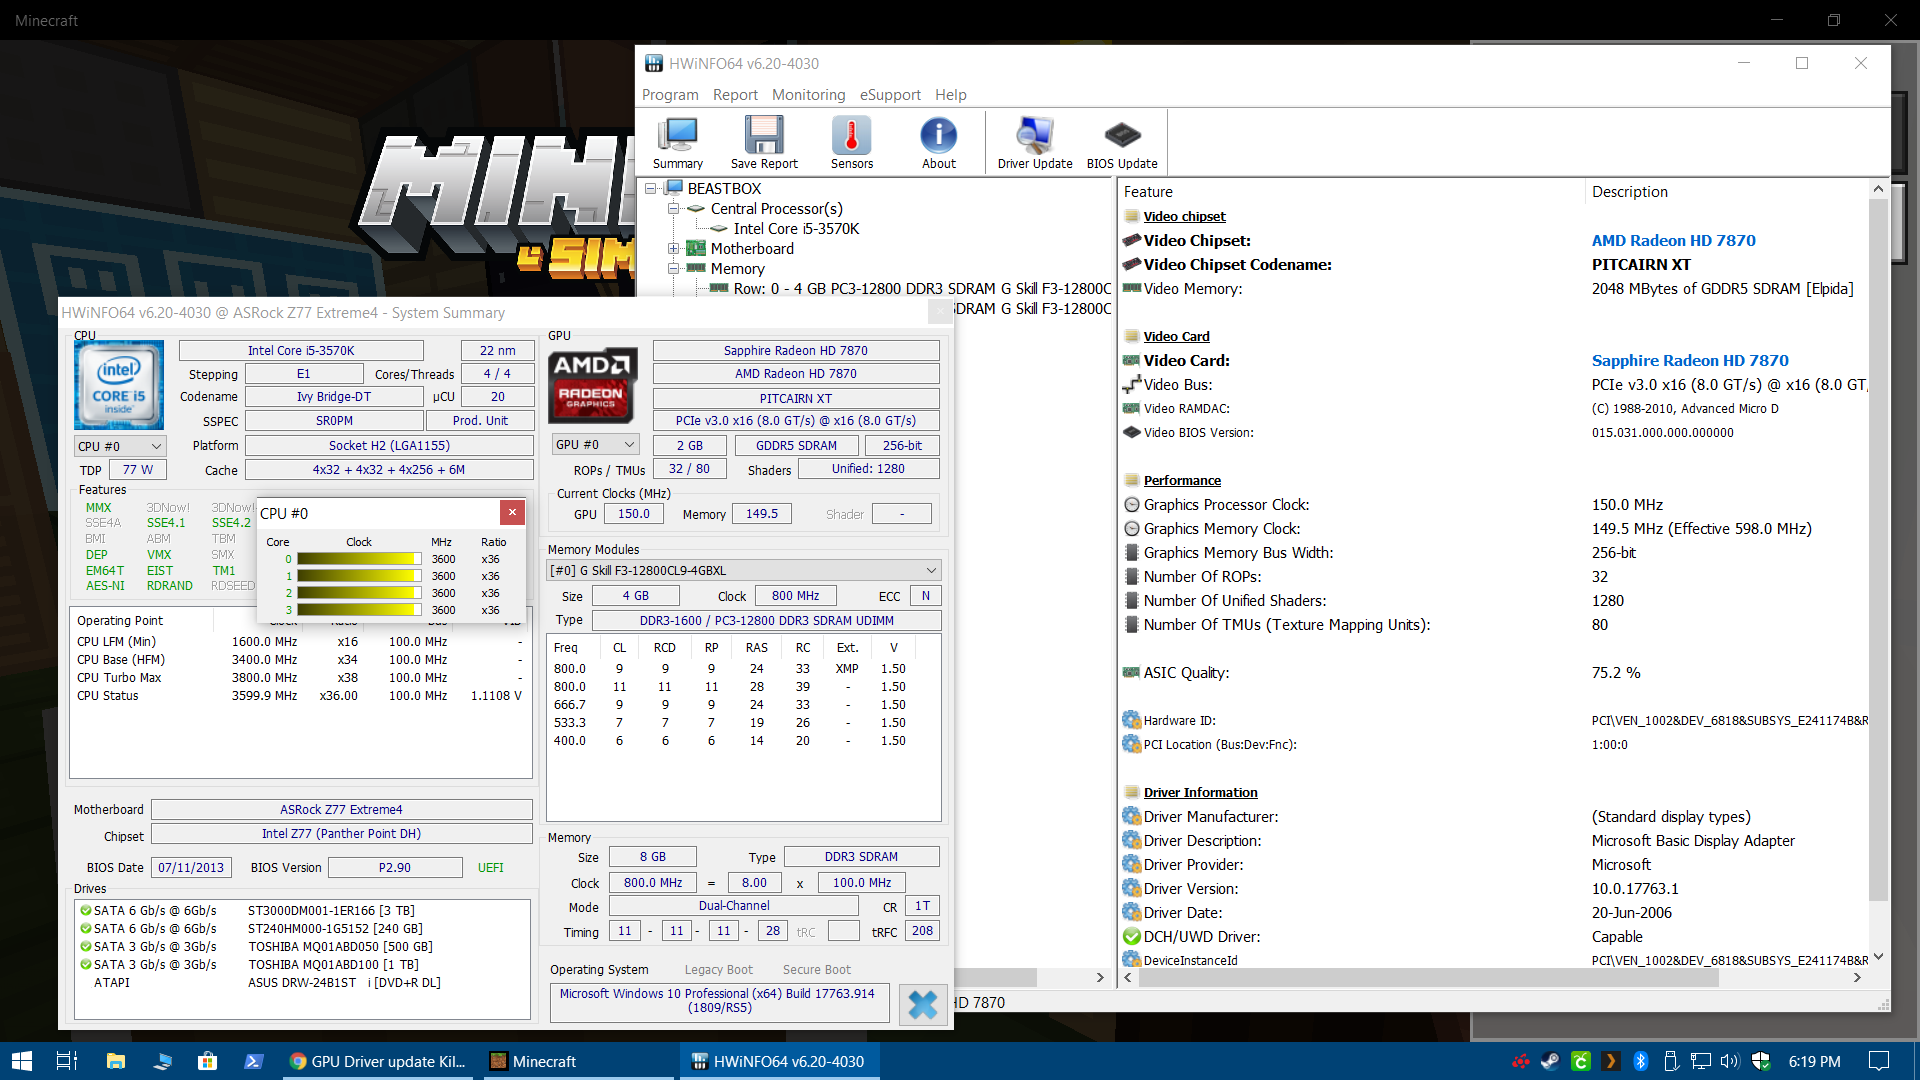Click the BIOS Update chip icon
The width and height of the screenshot is (1920, 1080).
click(1122, 142)
